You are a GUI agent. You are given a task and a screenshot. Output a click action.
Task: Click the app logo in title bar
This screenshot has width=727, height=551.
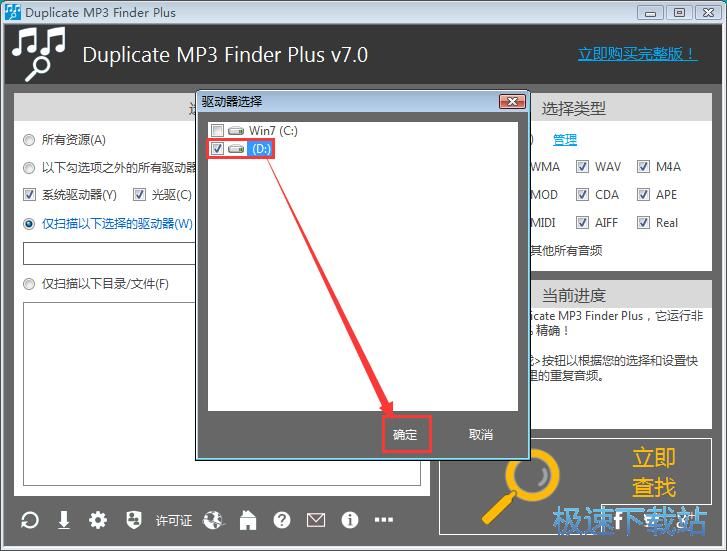13,12
